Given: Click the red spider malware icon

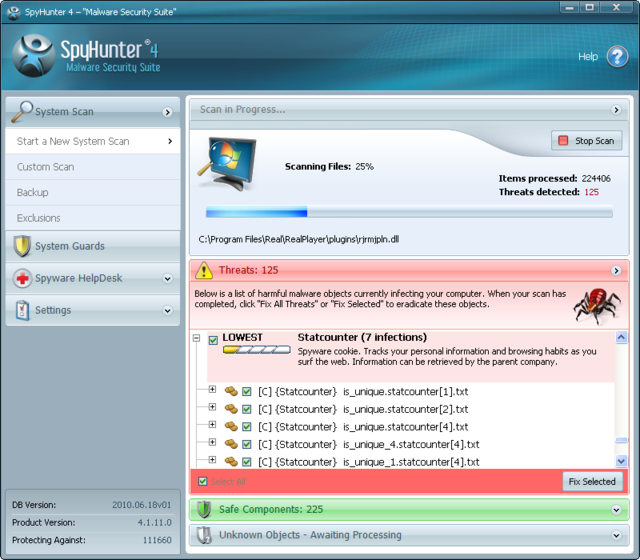Looking at the screenshot, I should click(597, 306).
